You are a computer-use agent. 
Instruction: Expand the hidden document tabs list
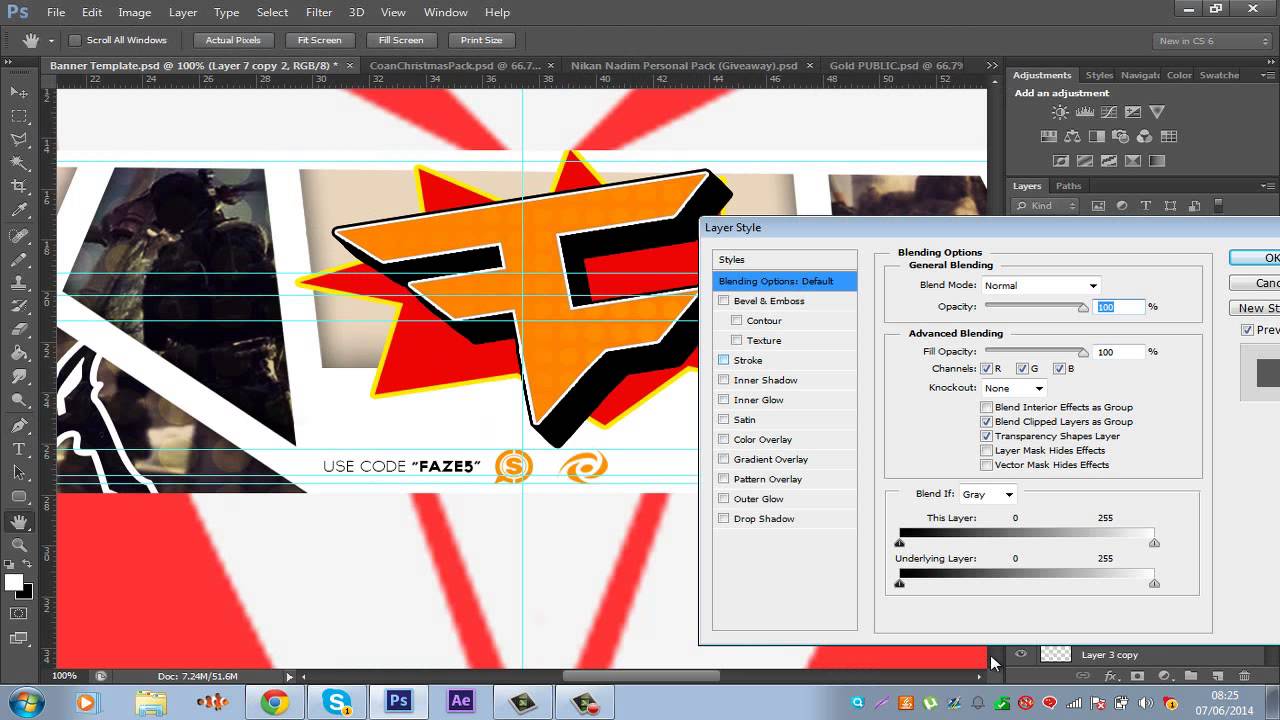coord(992,65)
